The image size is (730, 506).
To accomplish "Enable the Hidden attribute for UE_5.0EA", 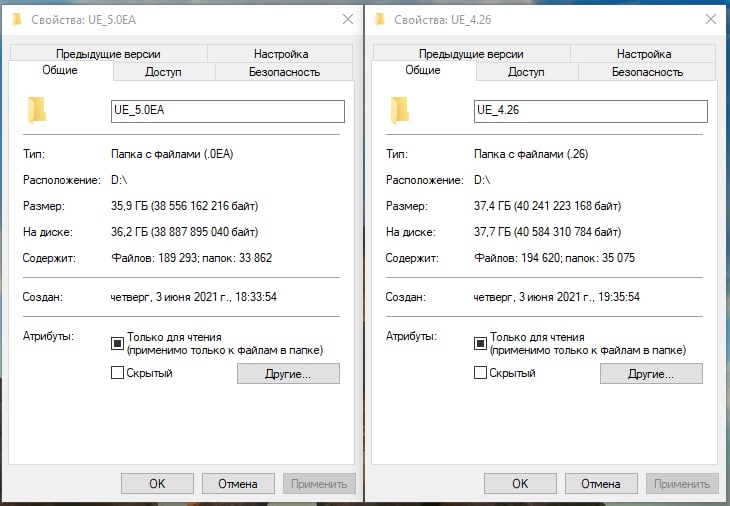I will click(117, 373).
